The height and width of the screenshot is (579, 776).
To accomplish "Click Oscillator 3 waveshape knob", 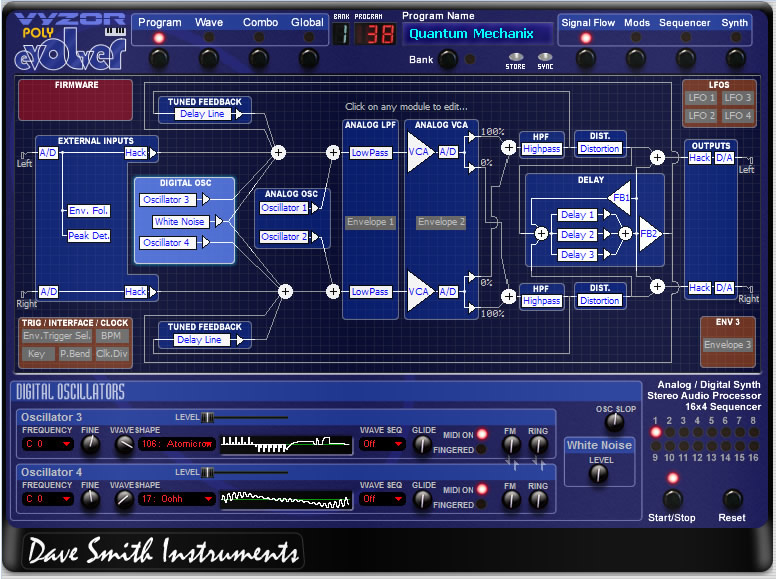I will click(x=124, y=444).
